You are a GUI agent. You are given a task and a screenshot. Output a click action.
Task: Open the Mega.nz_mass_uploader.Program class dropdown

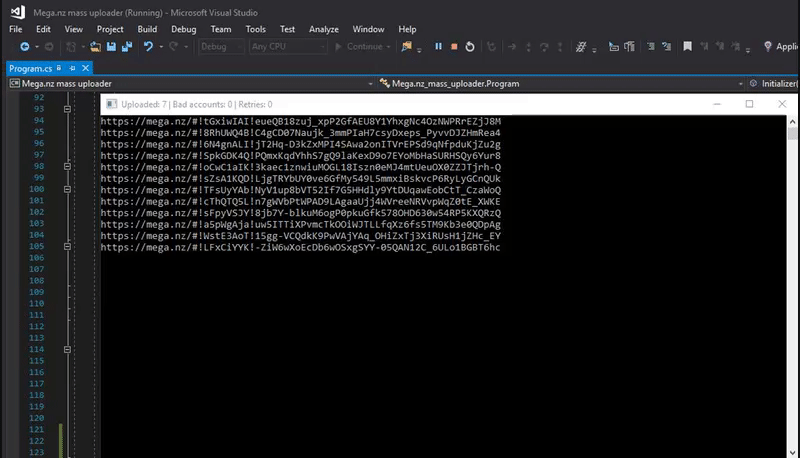click(561, 84)
